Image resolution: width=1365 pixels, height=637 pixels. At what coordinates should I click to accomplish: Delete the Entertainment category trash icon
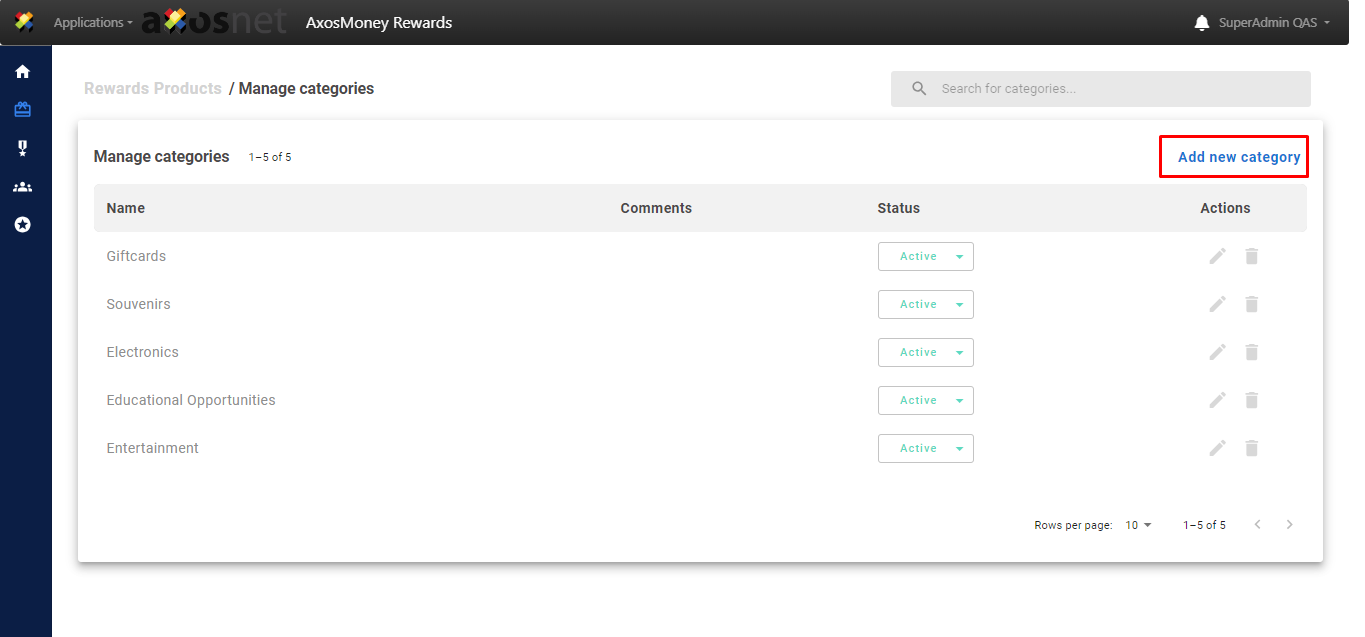pyautogui.click(x=1251, y=448)
